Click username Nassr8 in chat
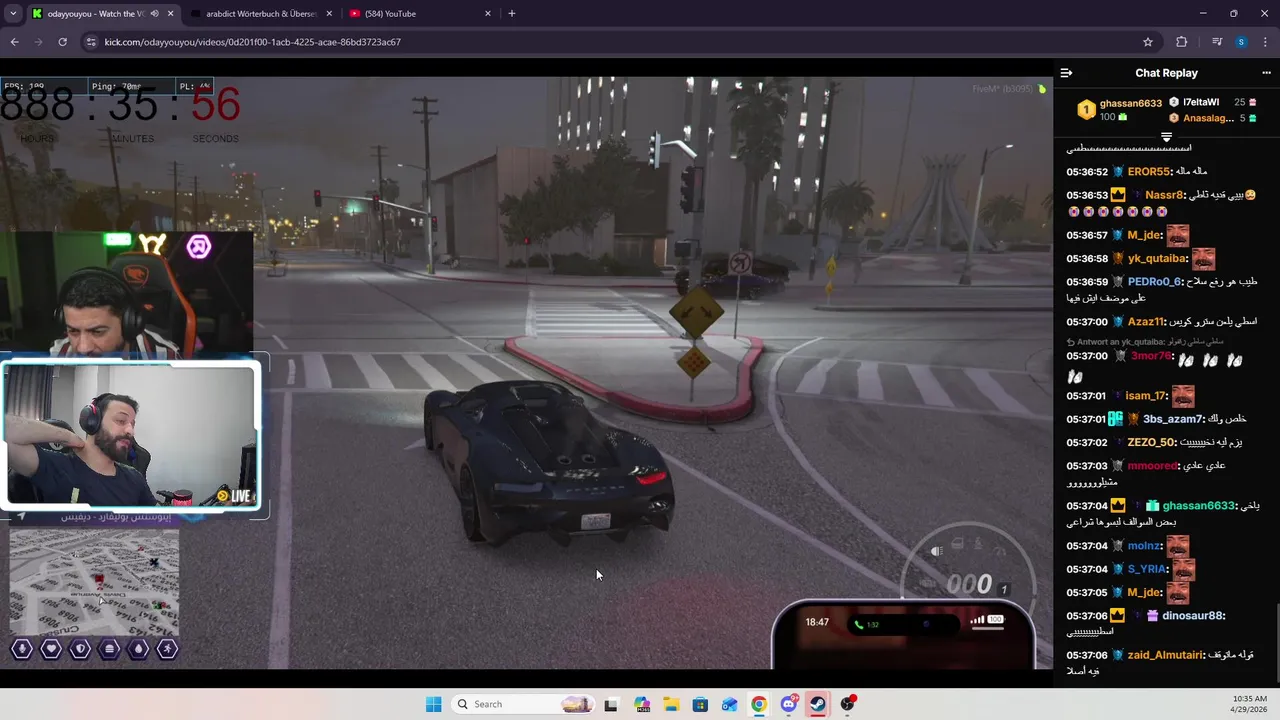The image size is (1280, 720). point(1162,196)
